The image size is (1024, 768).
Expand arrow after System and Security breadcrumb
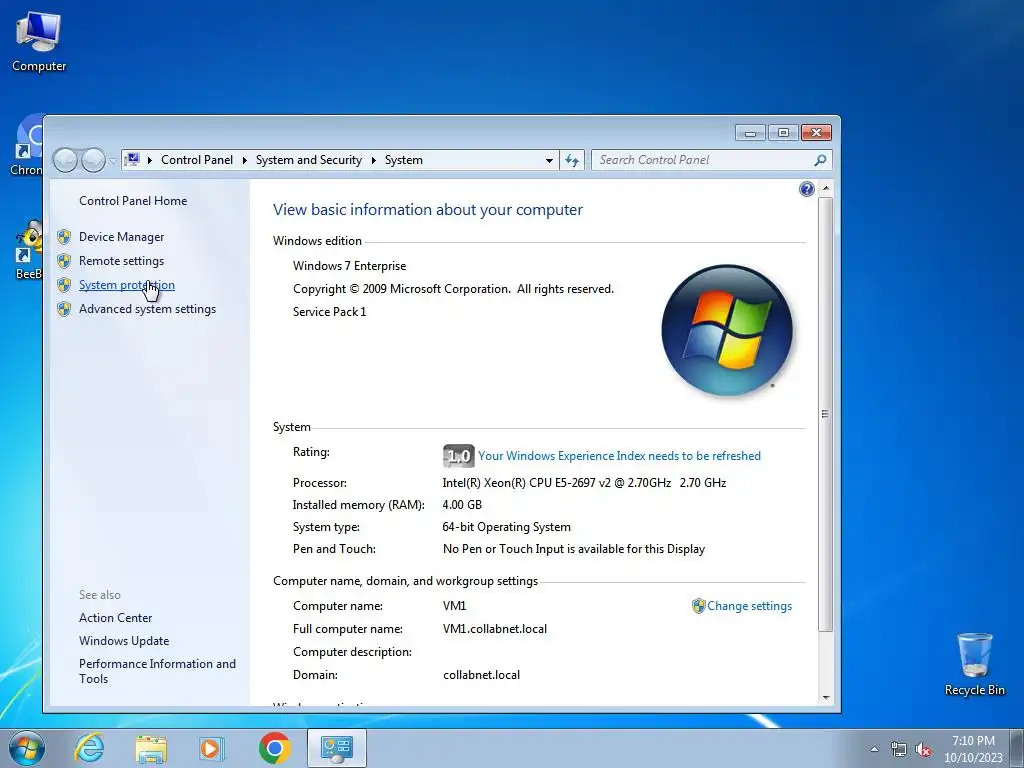point(374,161)
